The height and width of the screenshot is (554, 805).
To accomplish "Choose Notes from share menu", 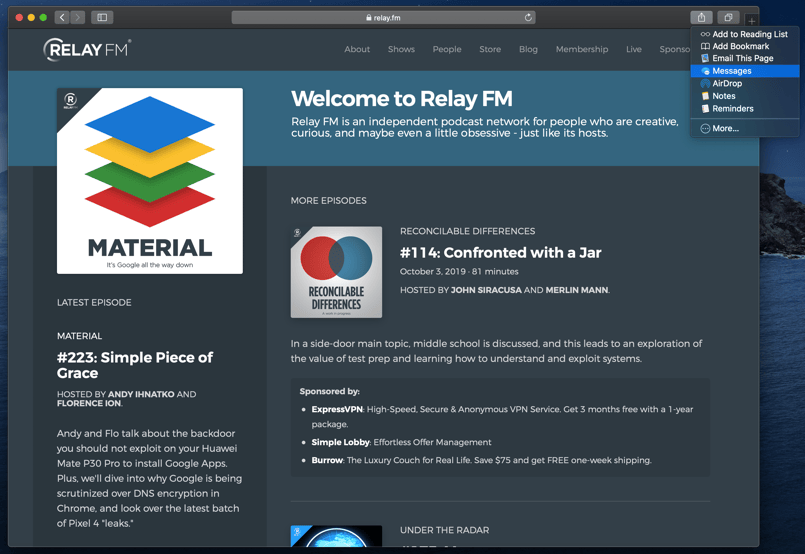I will (745, 96).
